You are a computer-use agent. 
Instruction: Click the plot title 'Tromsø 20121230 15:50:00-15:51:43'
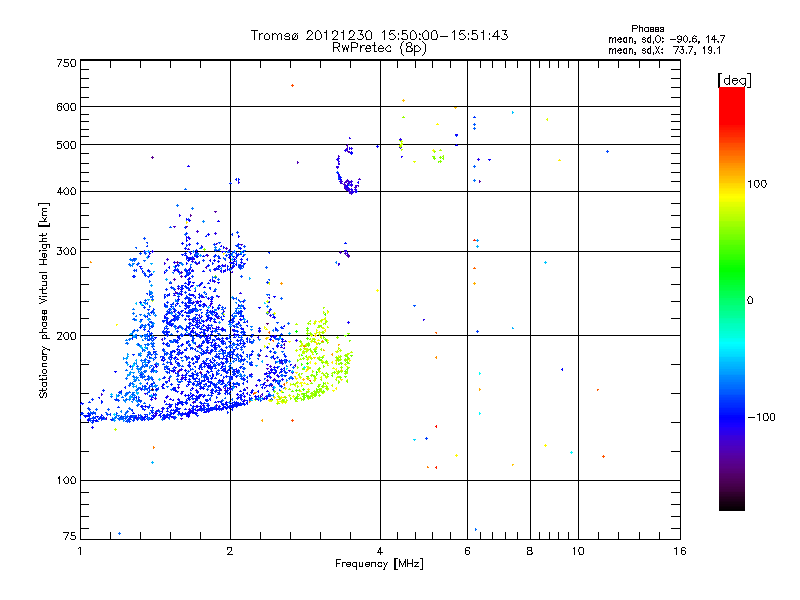point(379,35)
